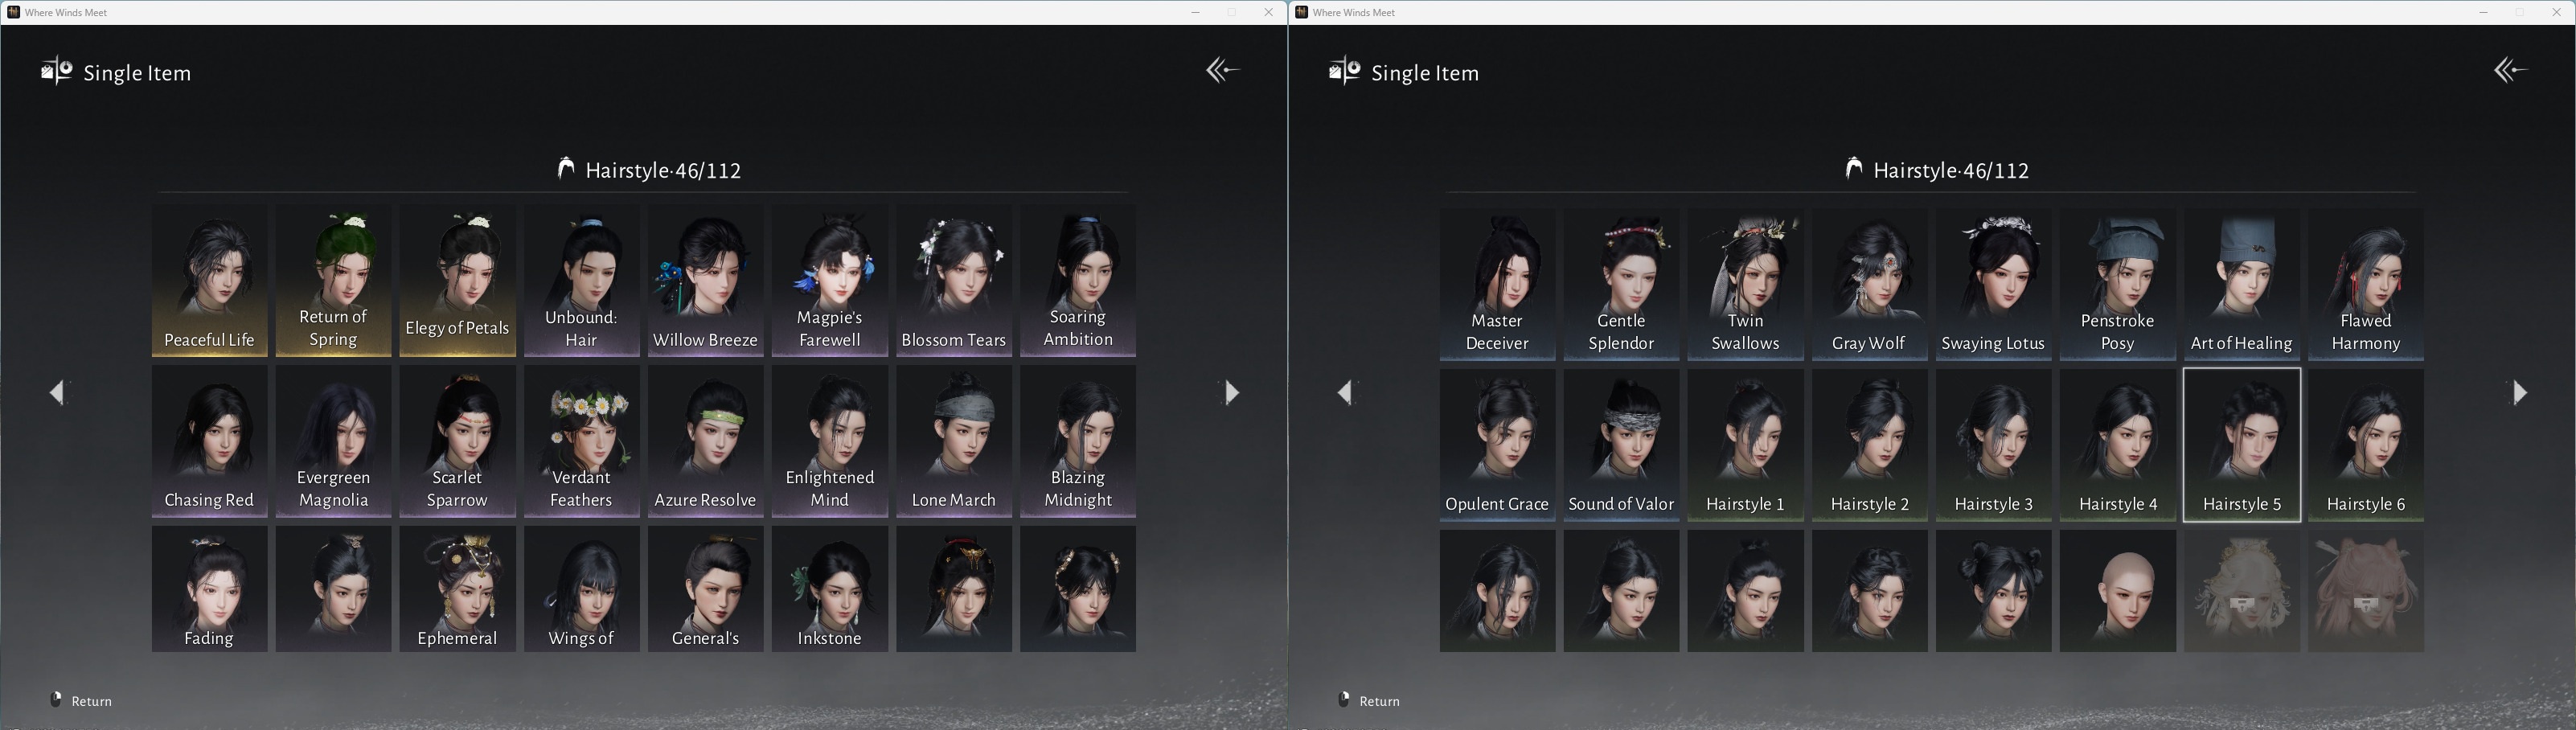The height and width of the screenshot is (730, 2576).
Task: Choose Hairstyle 3 tile
Action: tap(1993, 445)
